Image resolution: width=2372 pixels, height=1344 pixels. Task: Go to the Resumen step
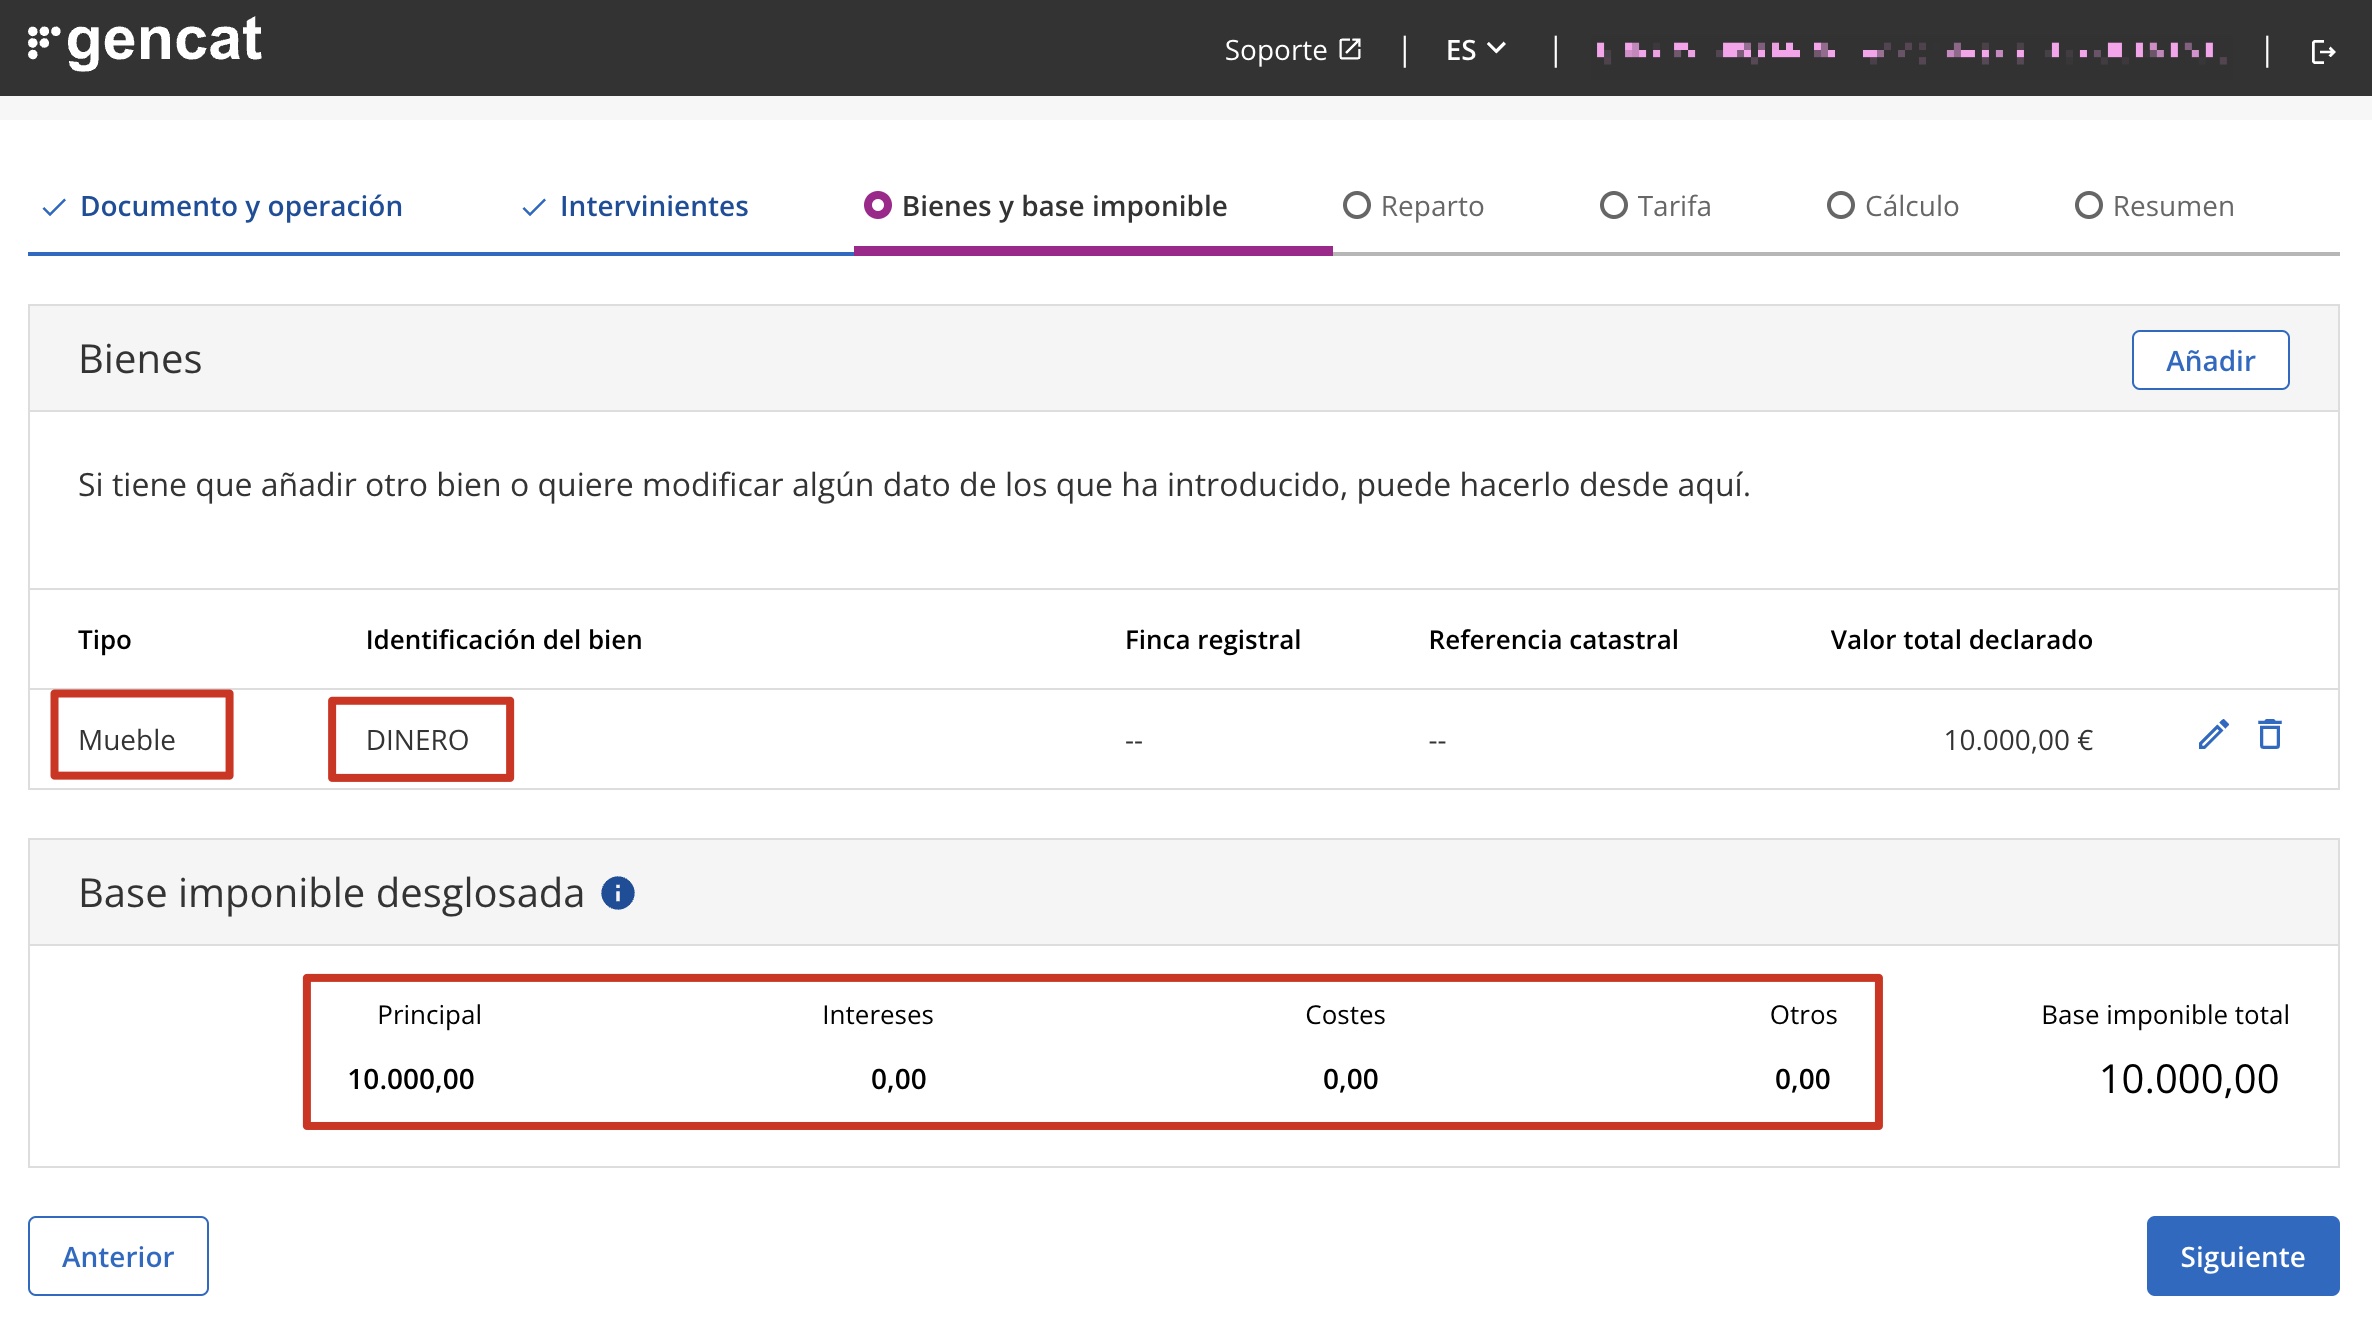(2172, 206)
